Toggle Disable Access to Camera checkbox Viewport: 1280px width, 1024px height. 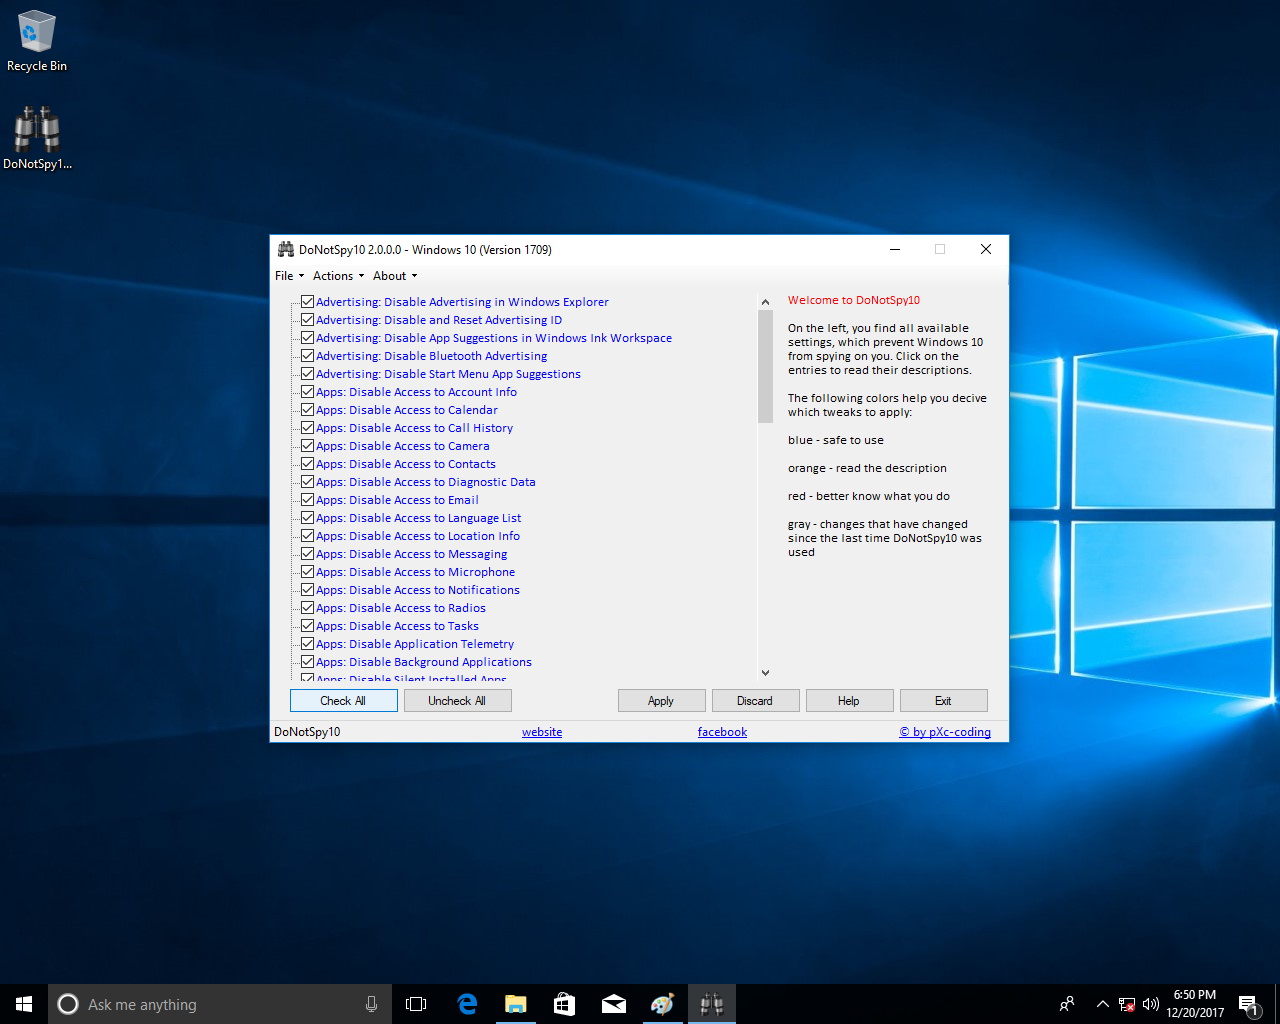308,446
